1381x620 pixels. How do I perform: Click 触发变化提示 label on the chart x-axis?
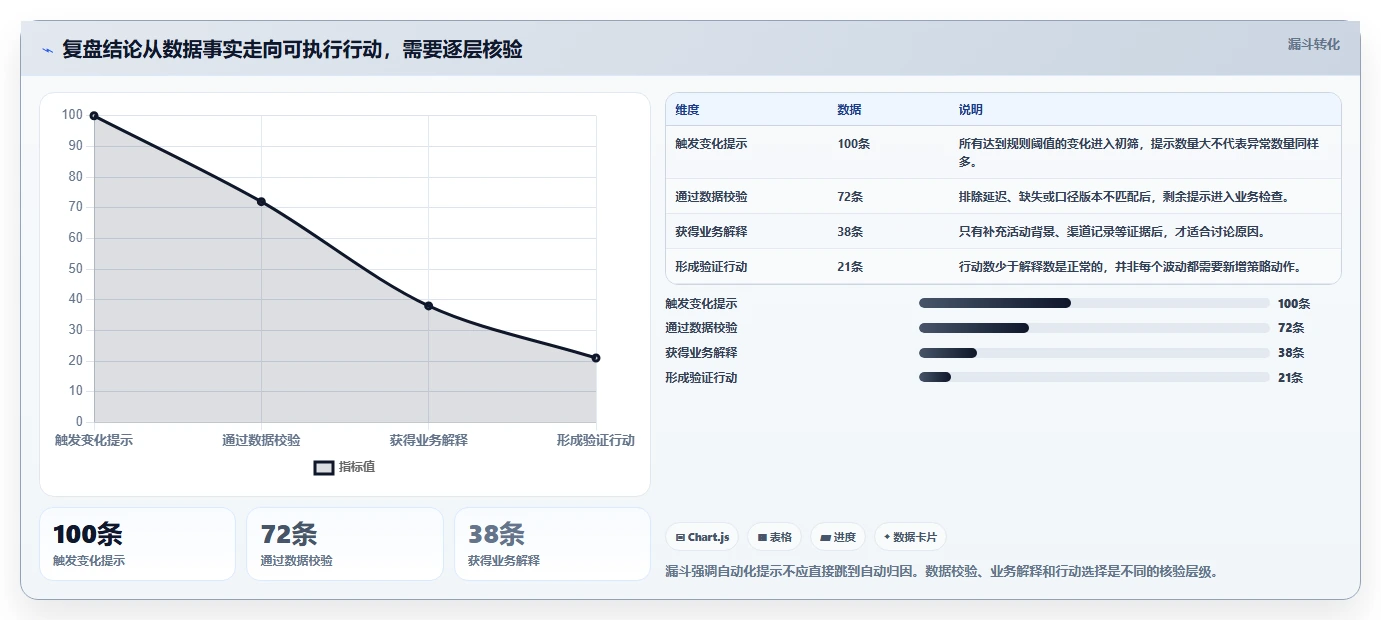point(94,440)
